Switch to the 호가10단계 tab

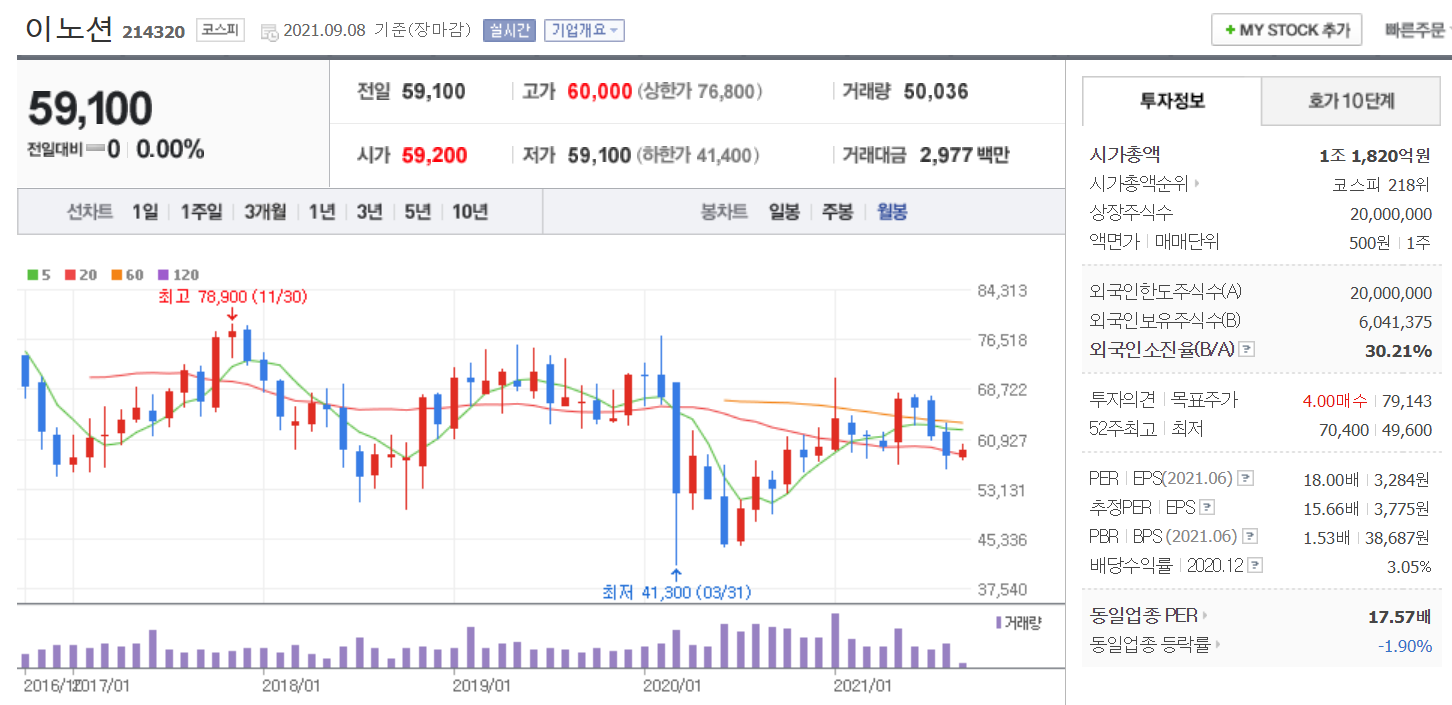pos(1351,100)
